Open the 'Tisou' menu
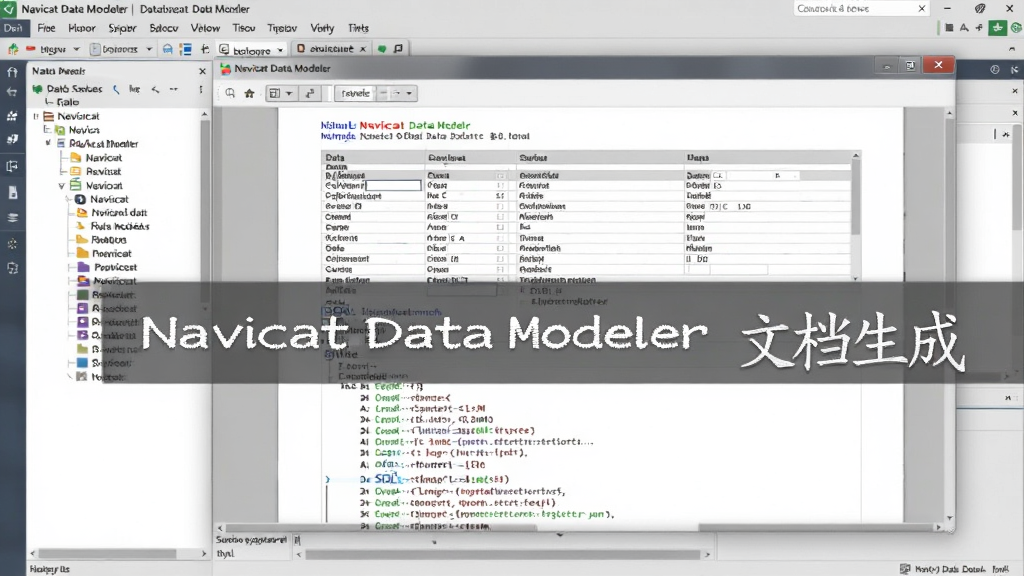1024x576 pixels. coord(244,28)
